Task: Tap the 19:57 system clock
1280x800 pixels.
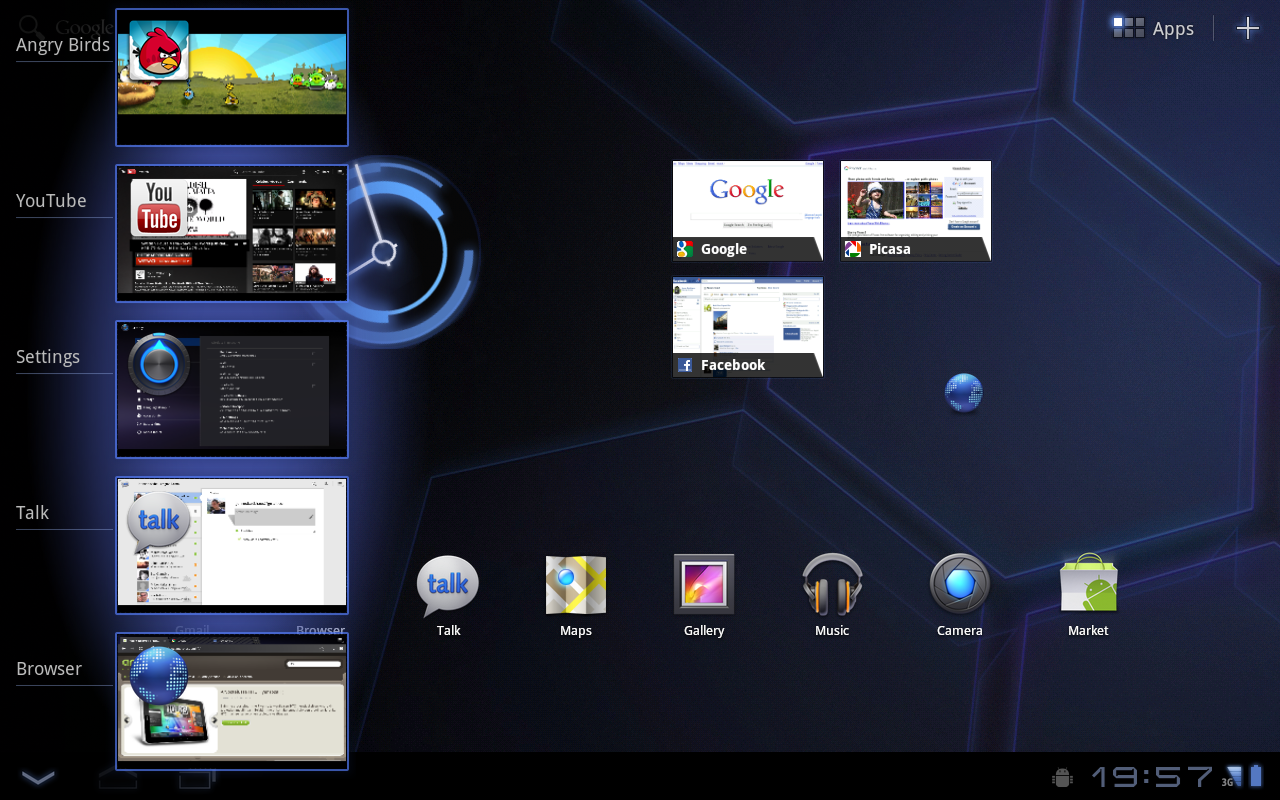Action: click(1152, 777)
